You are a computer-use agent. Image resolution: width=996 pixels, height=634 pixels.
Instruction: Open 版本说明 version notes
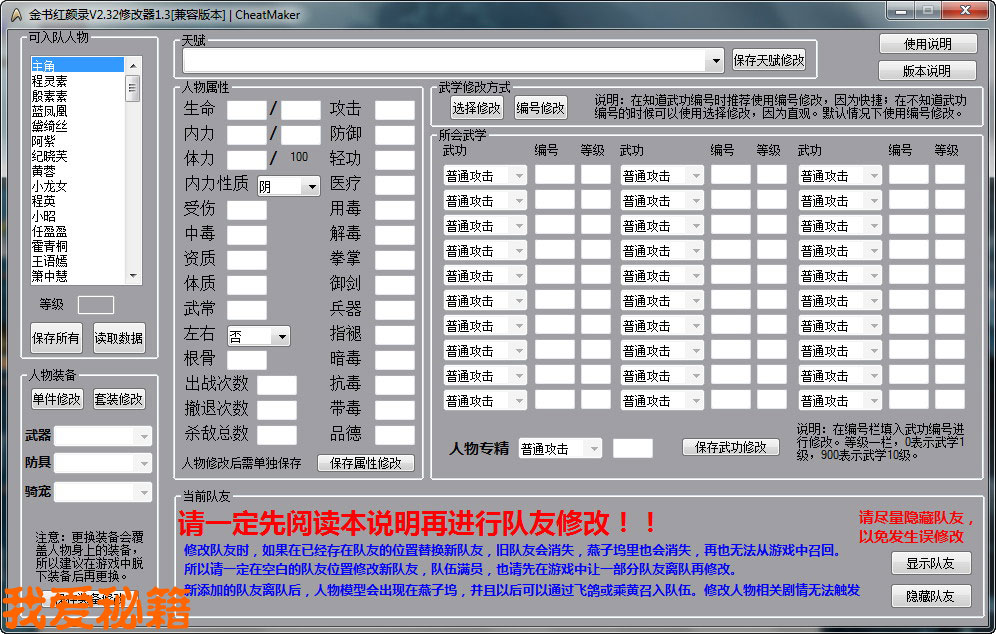pos(927,71)
